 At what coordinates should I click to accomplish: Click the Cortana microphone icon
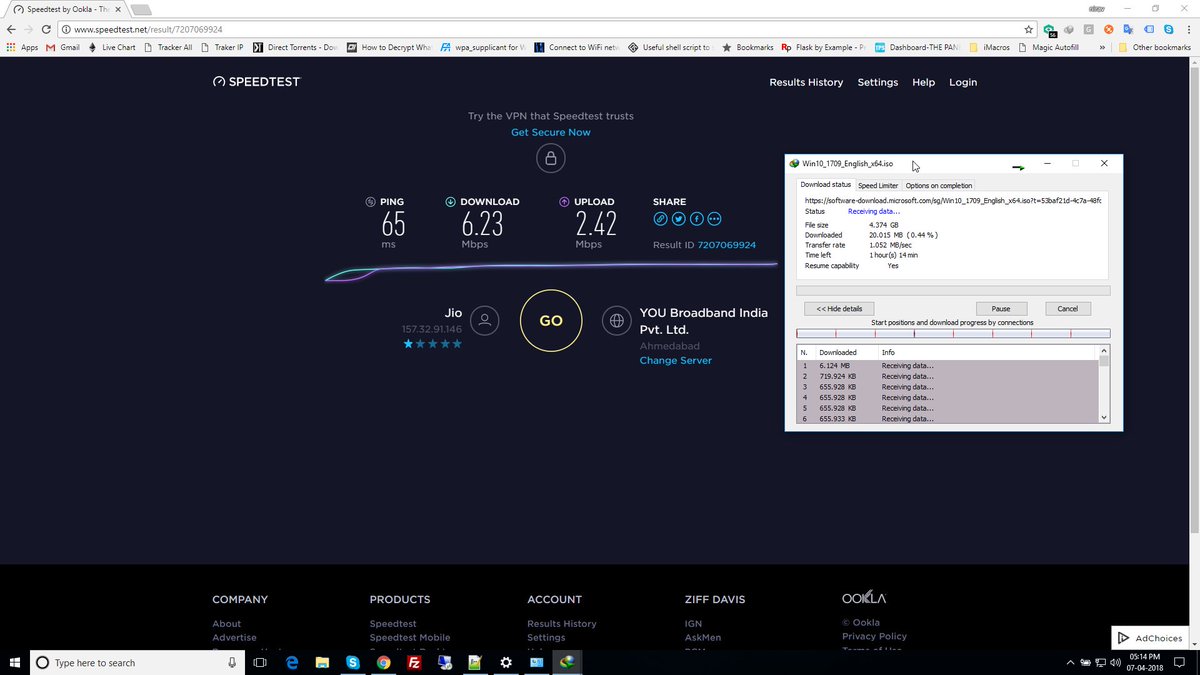pyautogui.click(x=232, y=662)
